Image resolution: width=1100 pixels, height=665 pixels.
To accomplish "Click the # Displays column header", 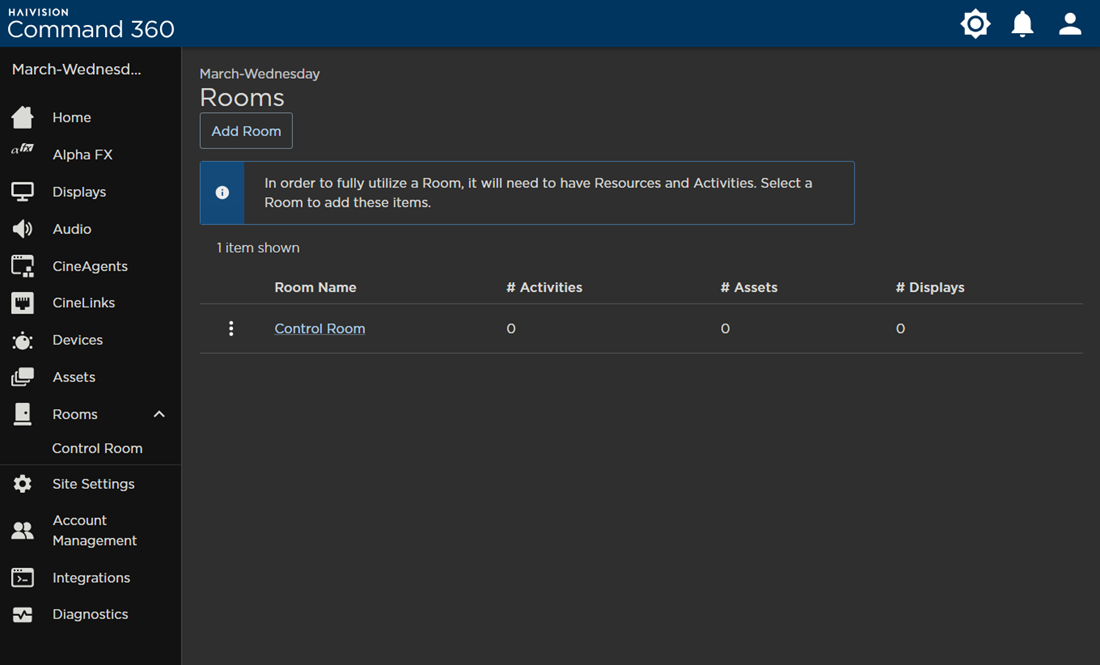I will (x=930, y=287).
